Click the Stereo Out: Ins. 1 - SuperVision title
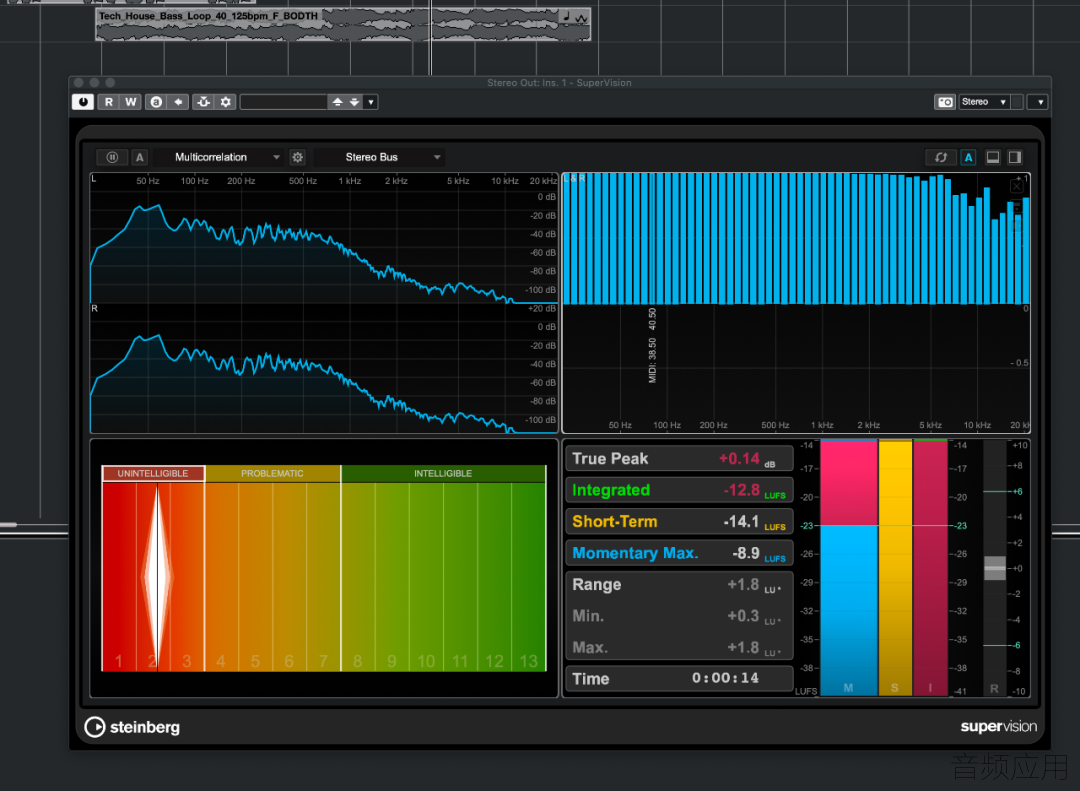Viewport: 1080px width, 791px height. 559,83
